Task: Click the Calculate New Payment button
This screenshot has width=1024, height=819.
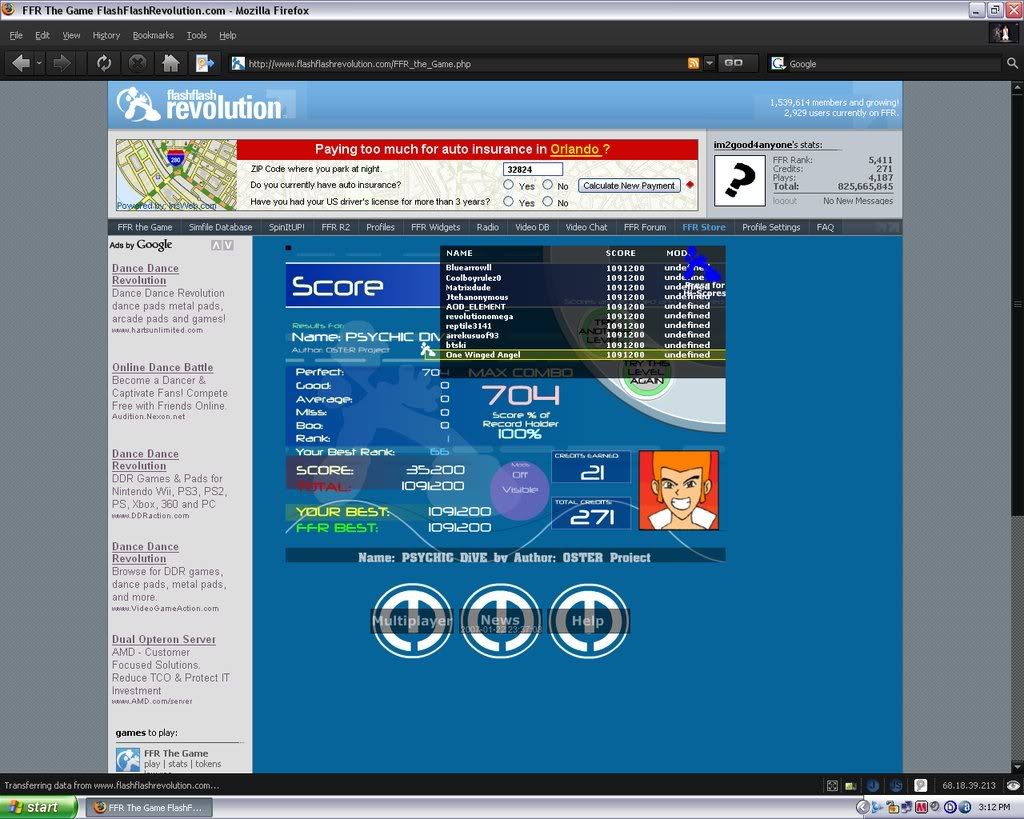Action: [x=629, y=186]
